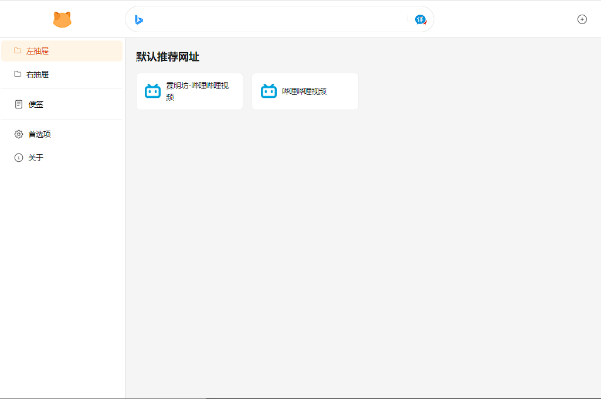Click the circled plus add icon
The image size is (601, 399).
coord(582,19)
